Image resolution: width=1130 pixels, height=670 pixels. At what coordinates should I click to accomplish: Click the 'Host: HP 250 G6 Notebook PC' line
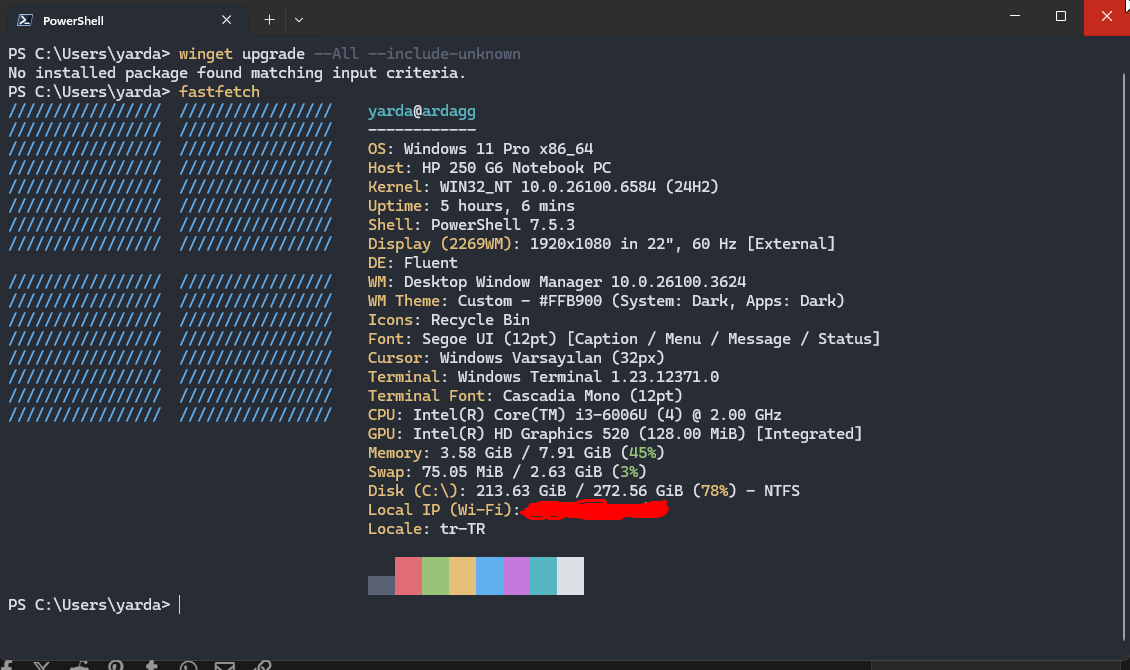(x=489, y=168)
